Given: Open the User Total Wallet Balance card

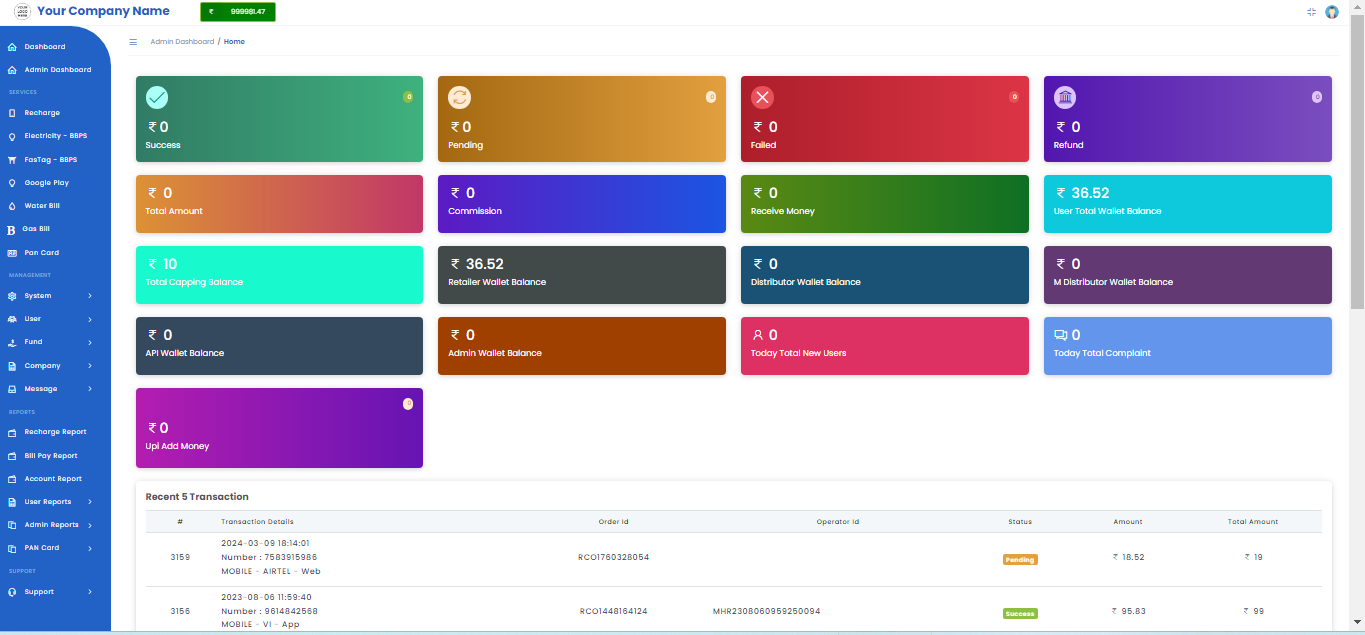Looking at the screenshot, I should (x=1187, y=204).
